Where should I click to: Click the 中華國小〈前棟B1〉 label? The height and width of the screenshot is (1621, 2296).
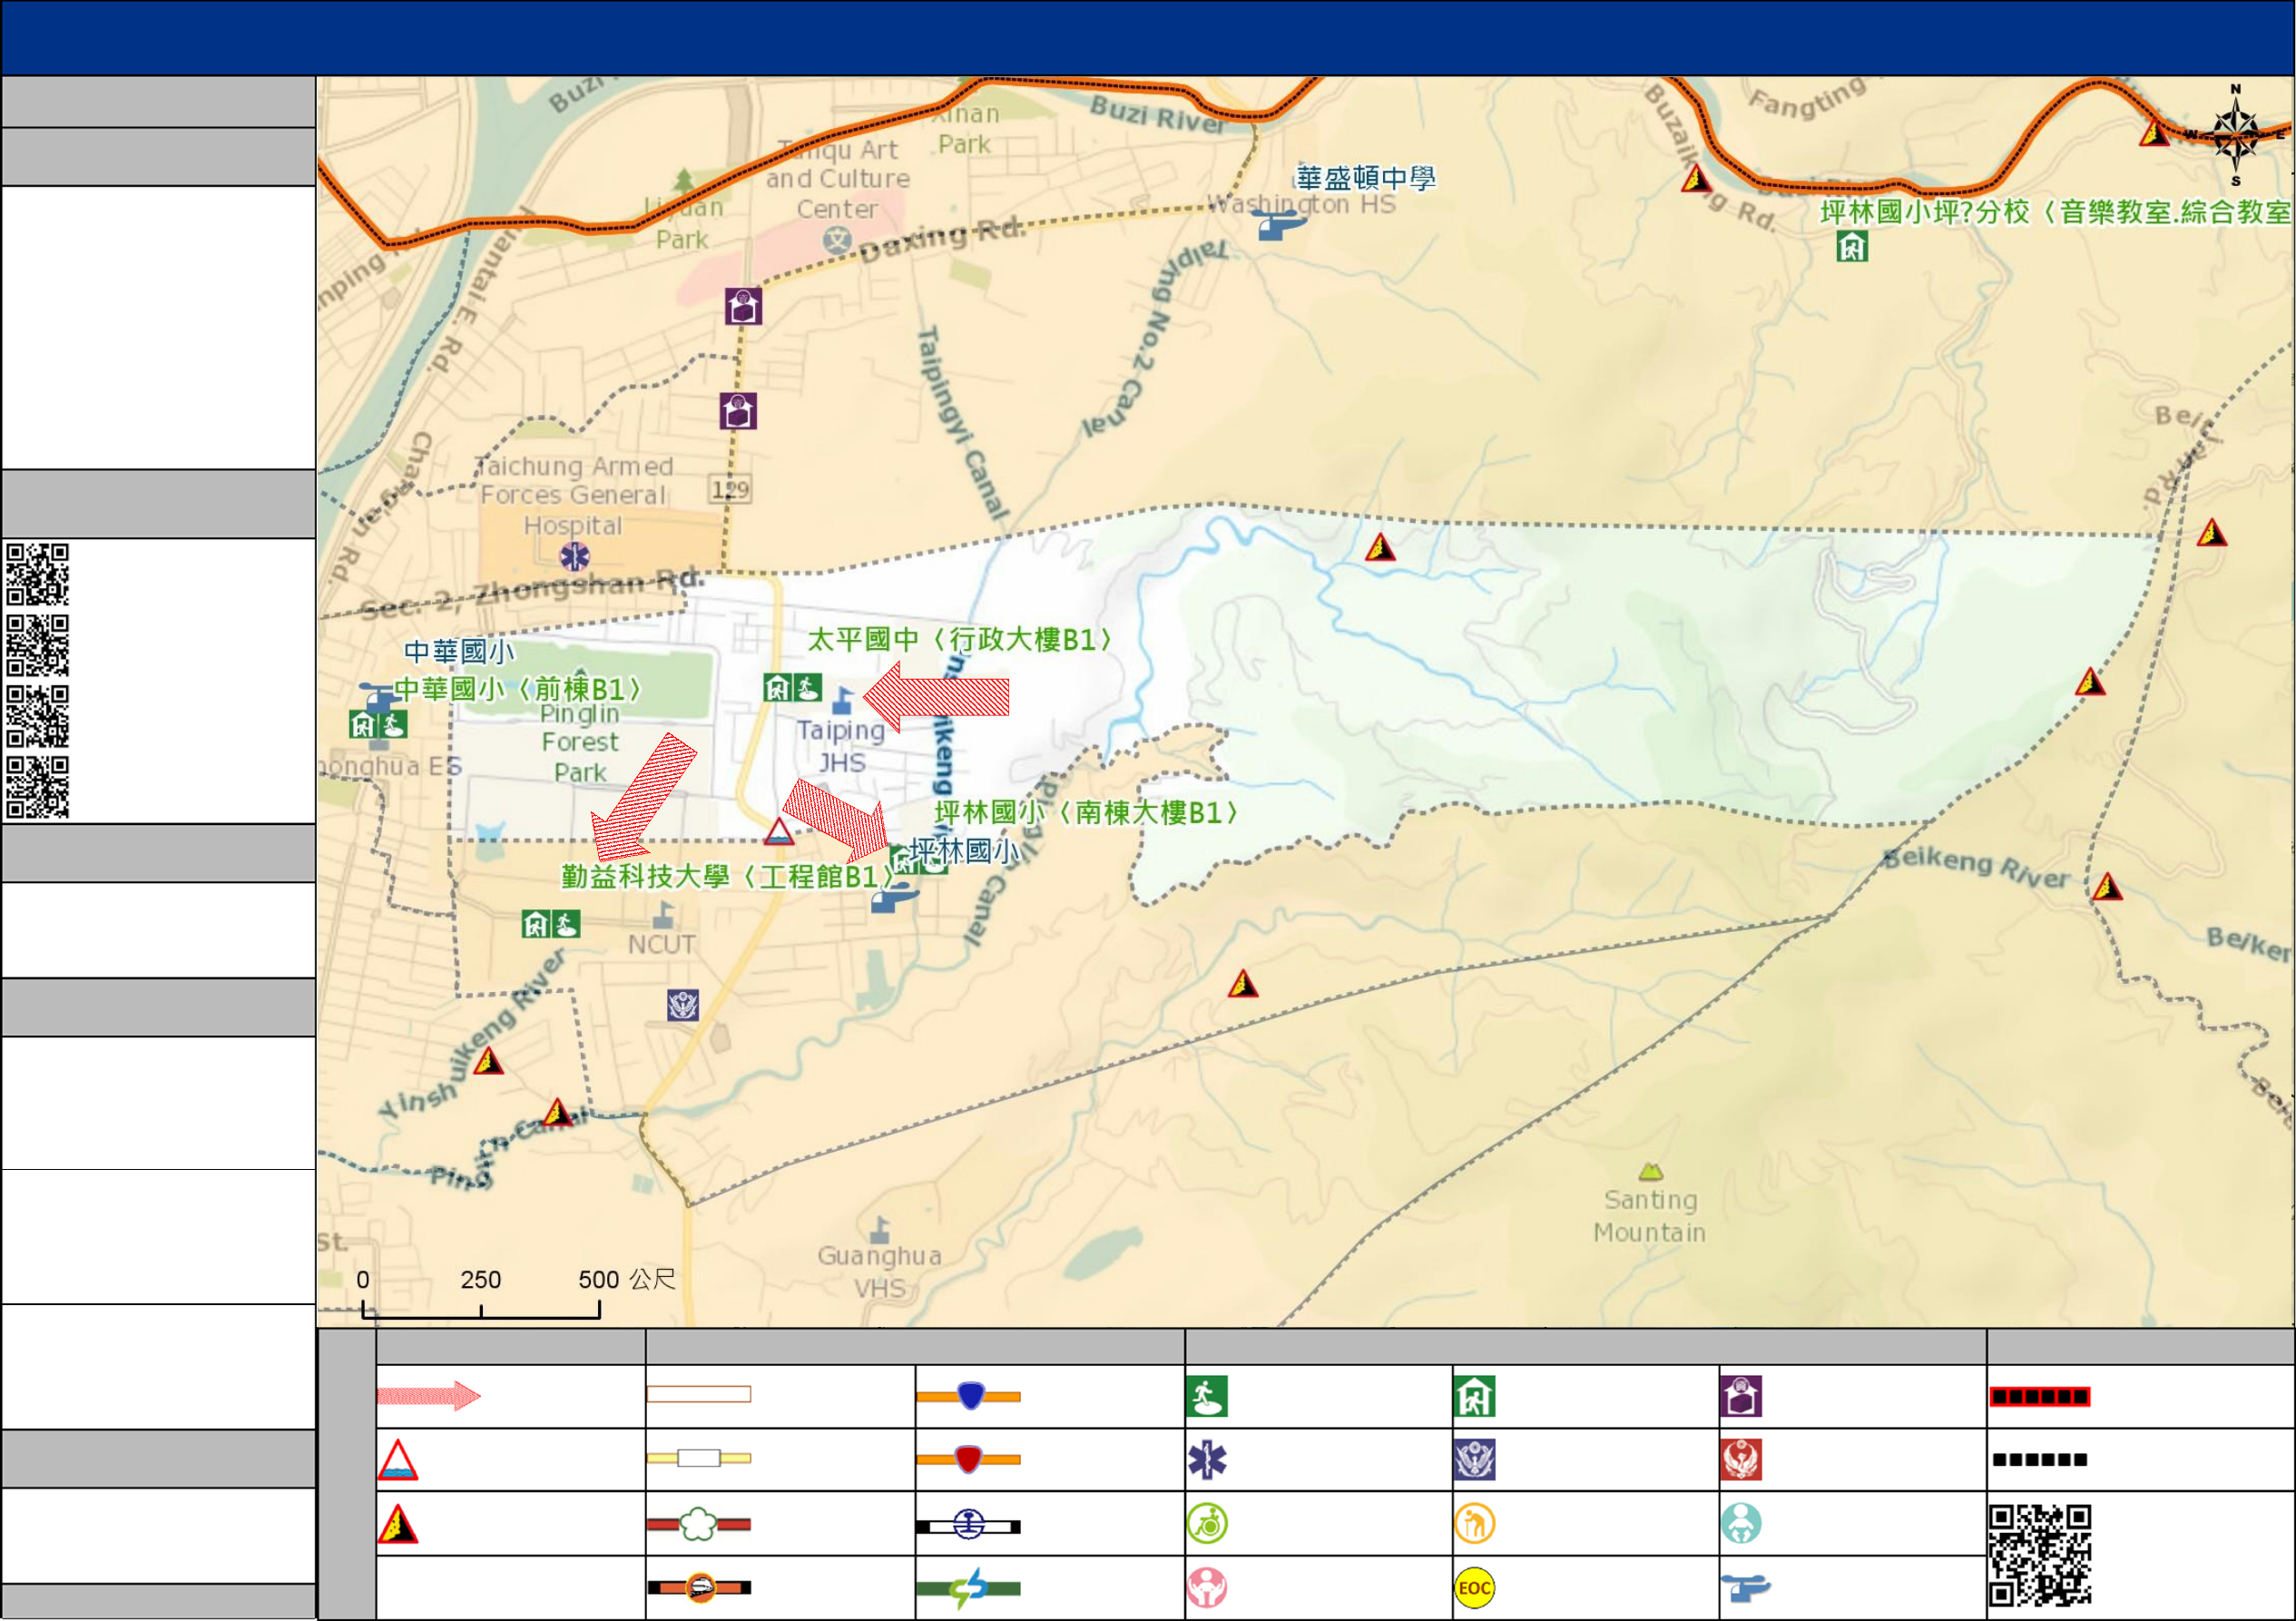[x=518, y=689]
